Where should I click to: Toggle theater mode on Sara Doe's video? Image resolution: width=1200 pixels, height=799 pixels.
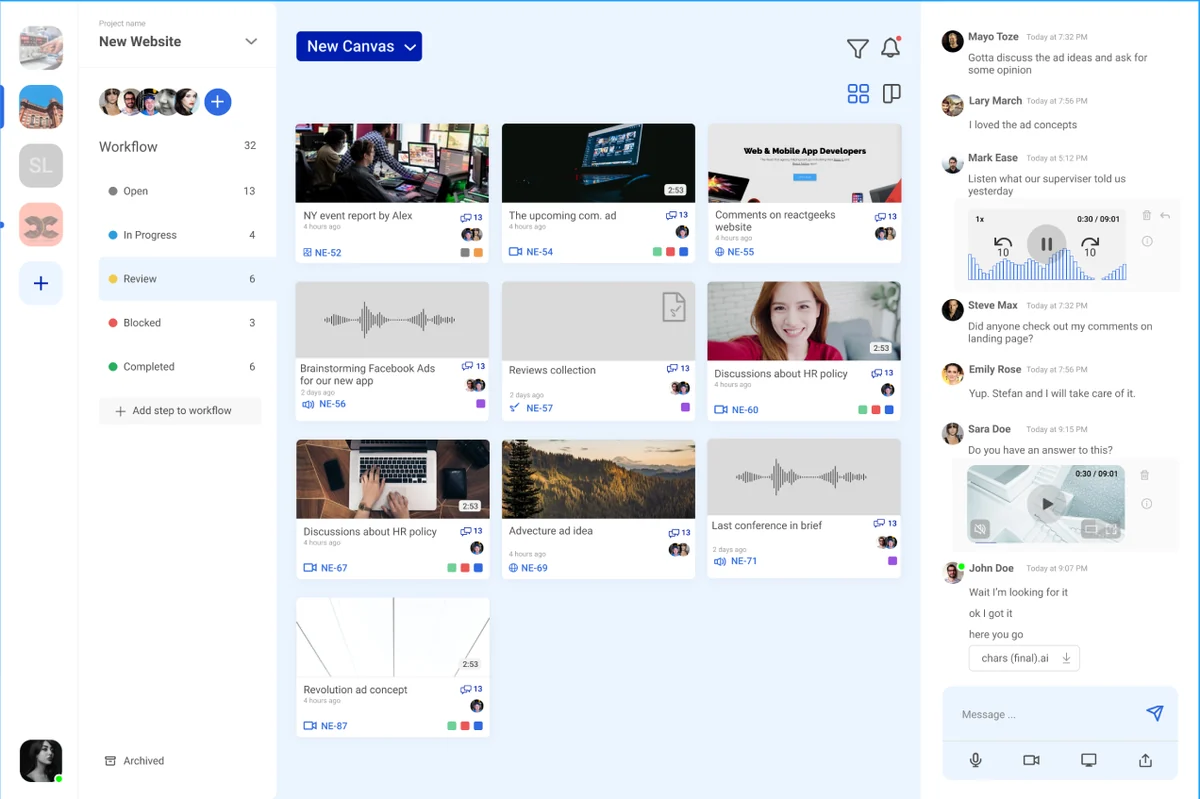pyautogui.click(x=1091, y=529)
